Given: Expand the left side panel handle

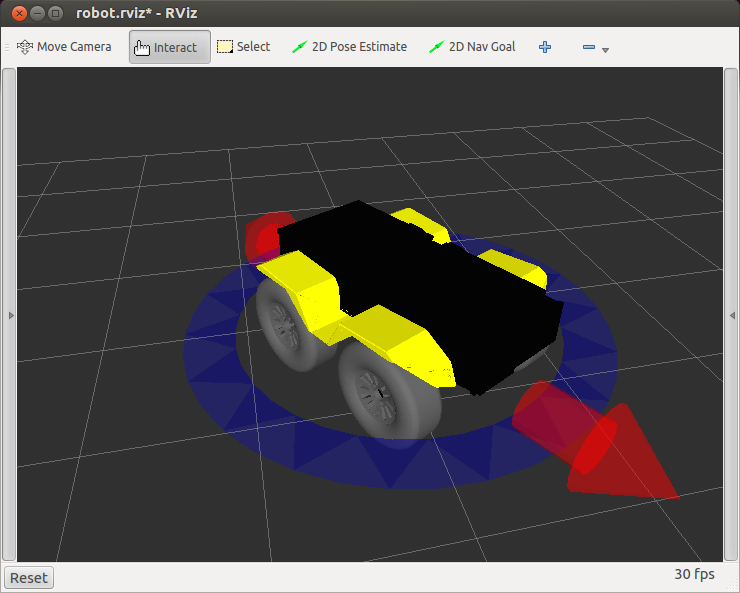Looking at the screenshot, I should [x=10, y=315].
